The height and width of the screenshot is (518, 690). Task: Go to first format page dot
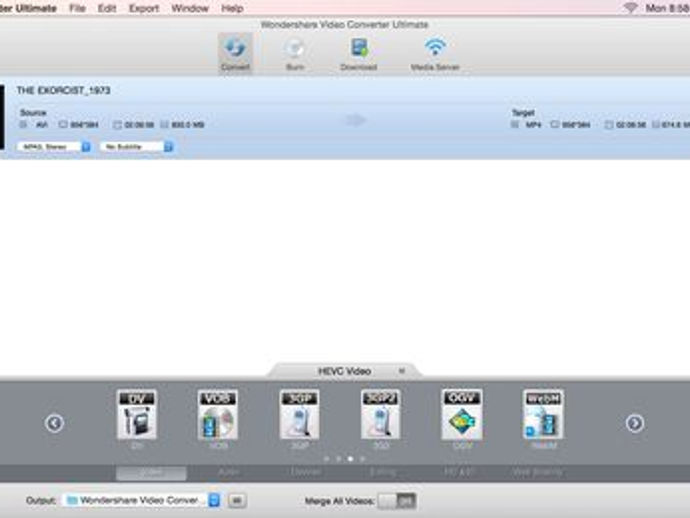point(327,459)
